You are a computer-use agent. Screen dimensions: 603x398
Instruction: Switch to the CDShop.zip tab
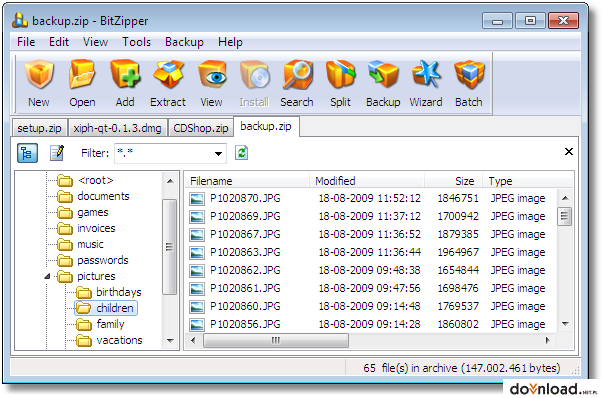tap(201, 128)
